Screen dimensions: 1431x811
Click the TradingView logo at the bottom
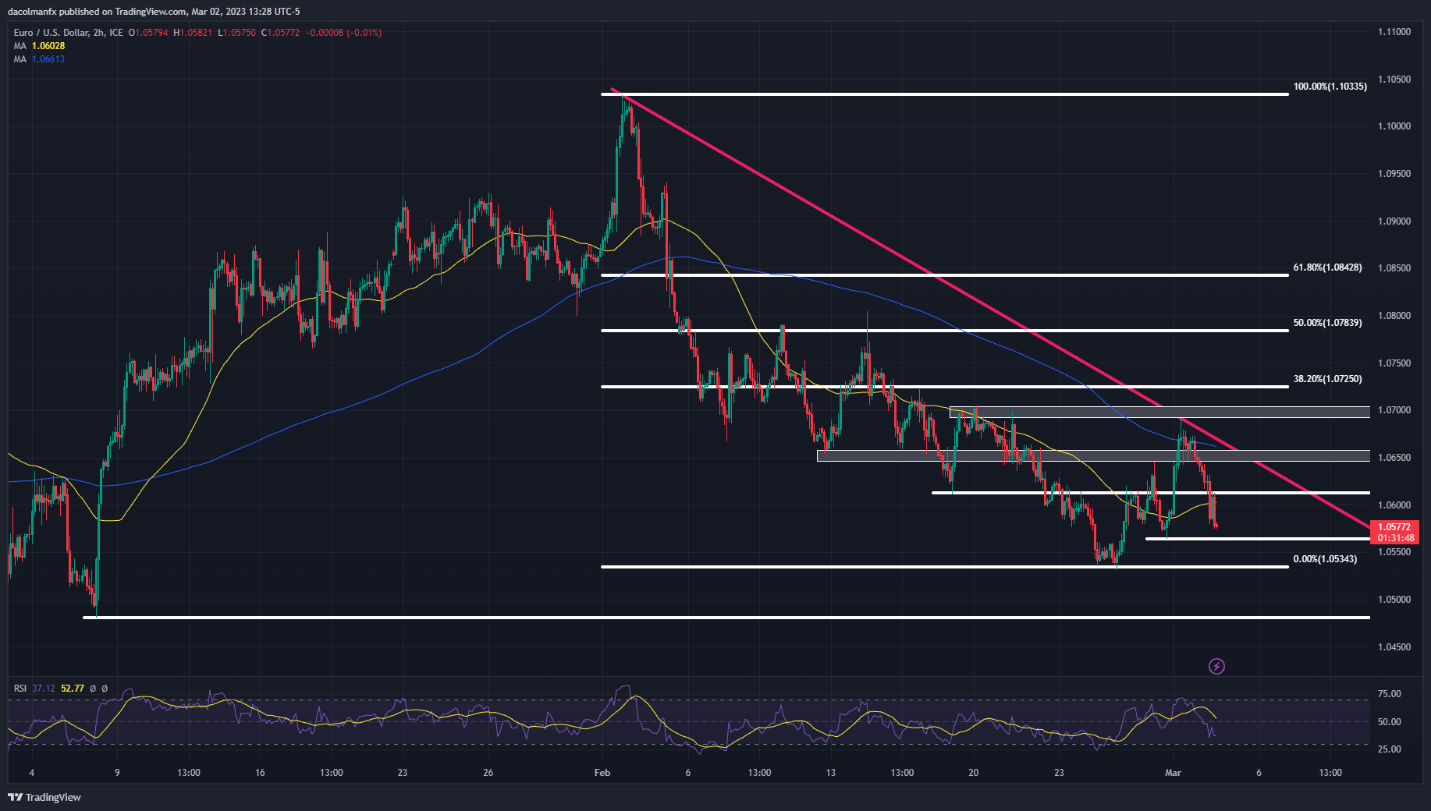click(43, 796)
